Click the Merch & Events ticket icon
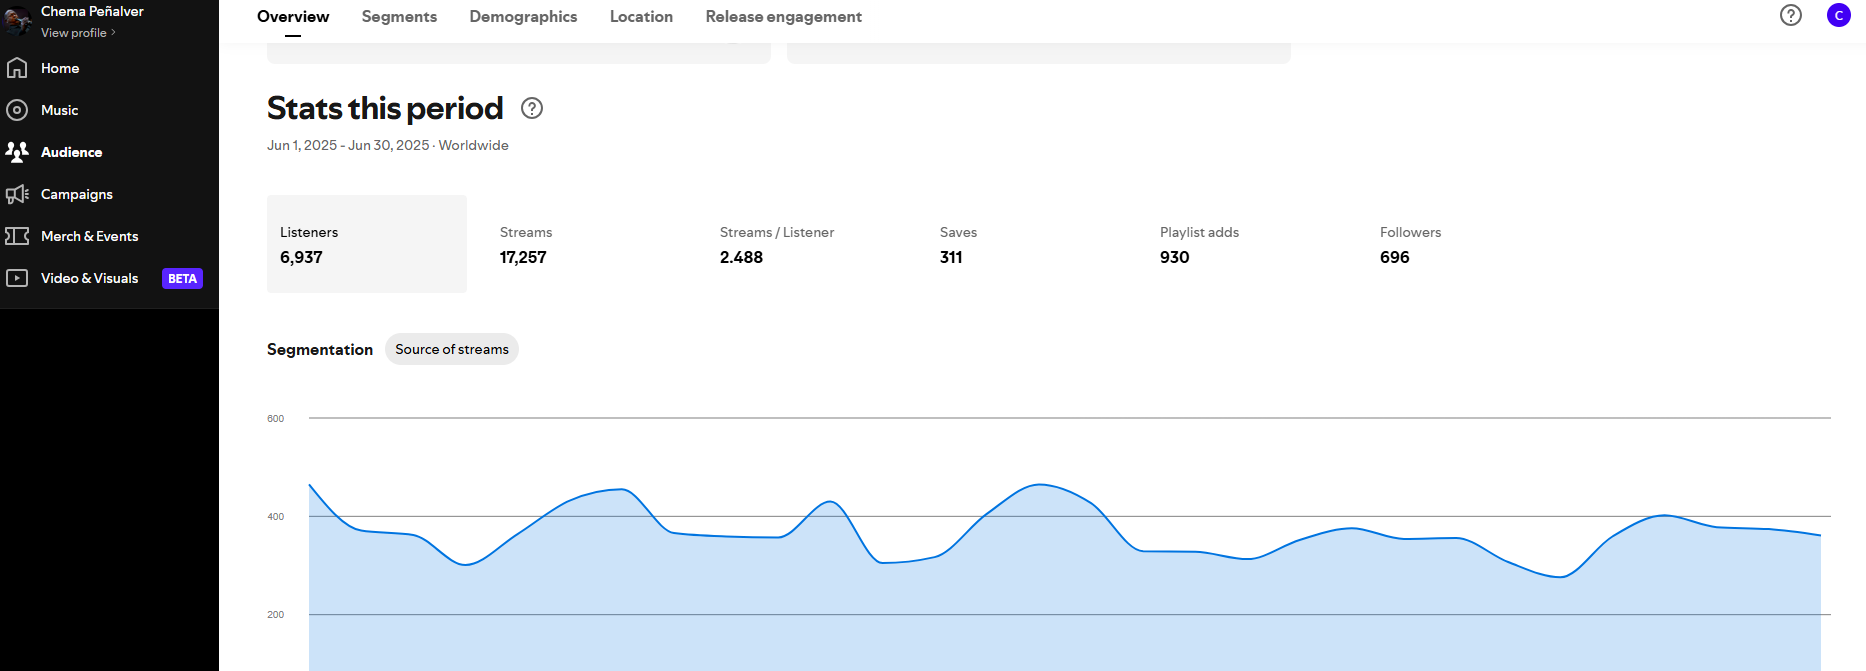Image resolution: width=1866 pixels, height=671 pixels. tap(17, 236)
